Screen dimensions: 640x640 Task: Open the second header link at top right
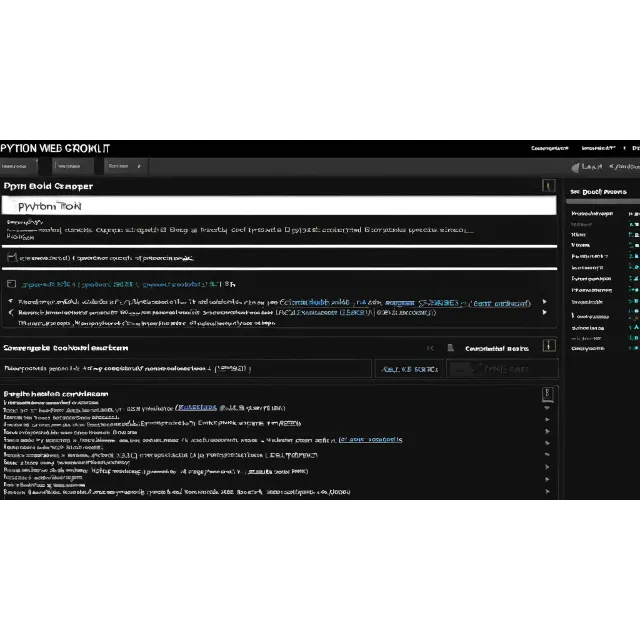(598, 148)
